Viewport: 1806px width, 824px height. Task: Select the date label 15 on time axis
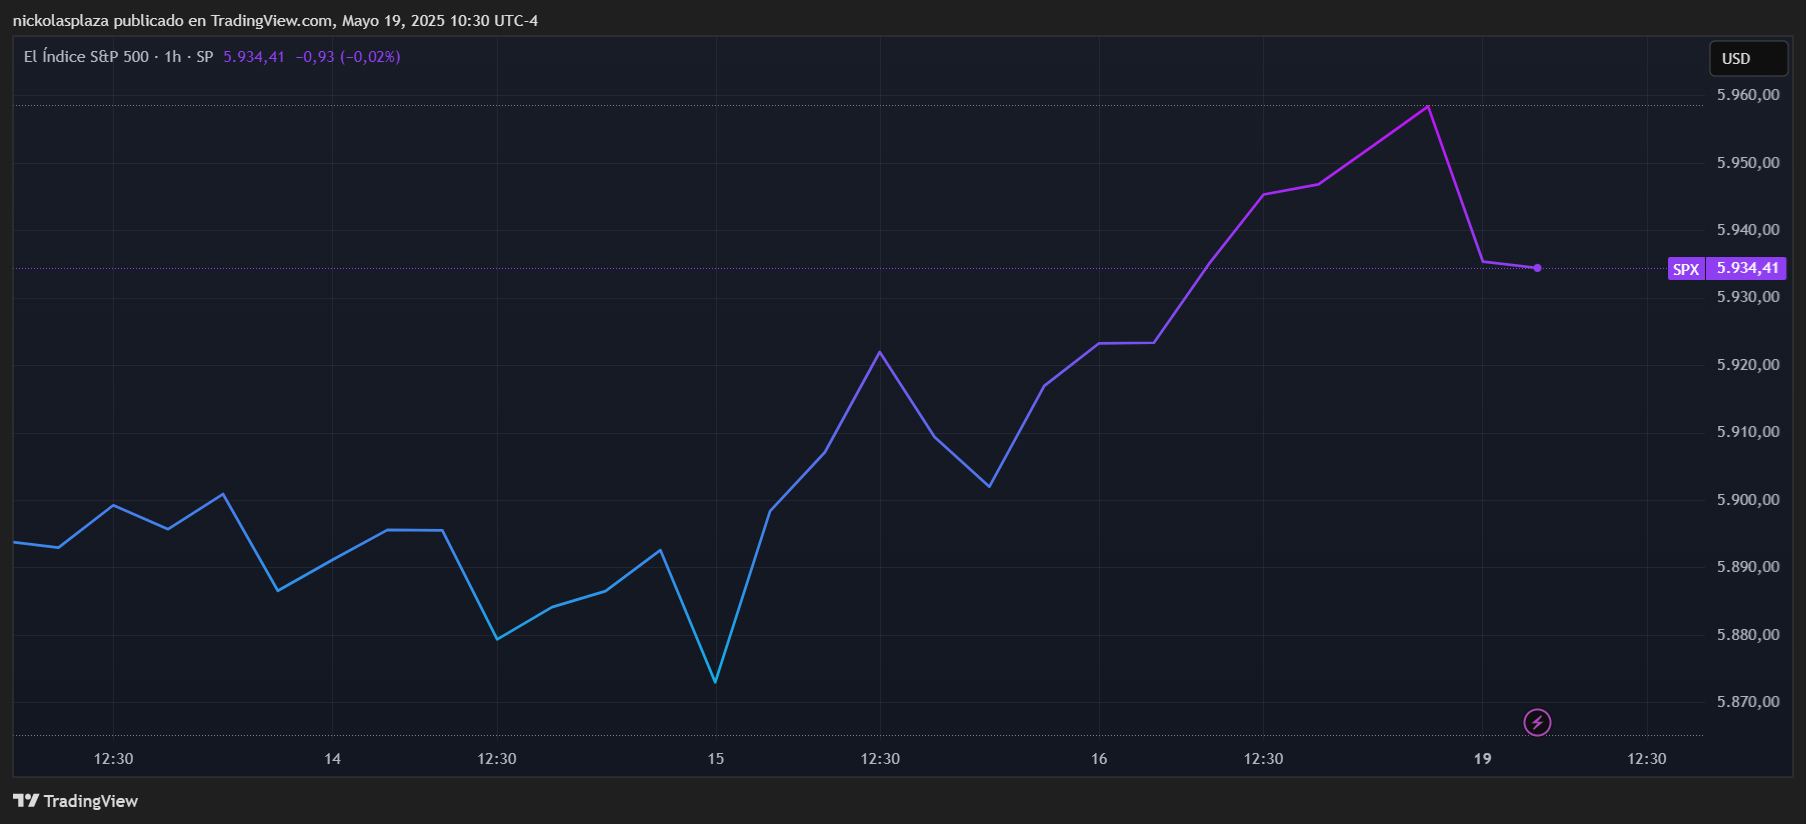pyautogui.click(x=716, y=759)
